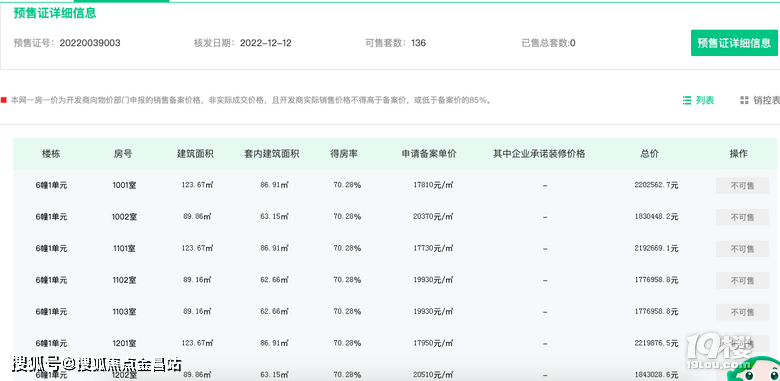Select the 套内建筑面积 column header
The image size is (780, 381).
click(x=272, y=154)
